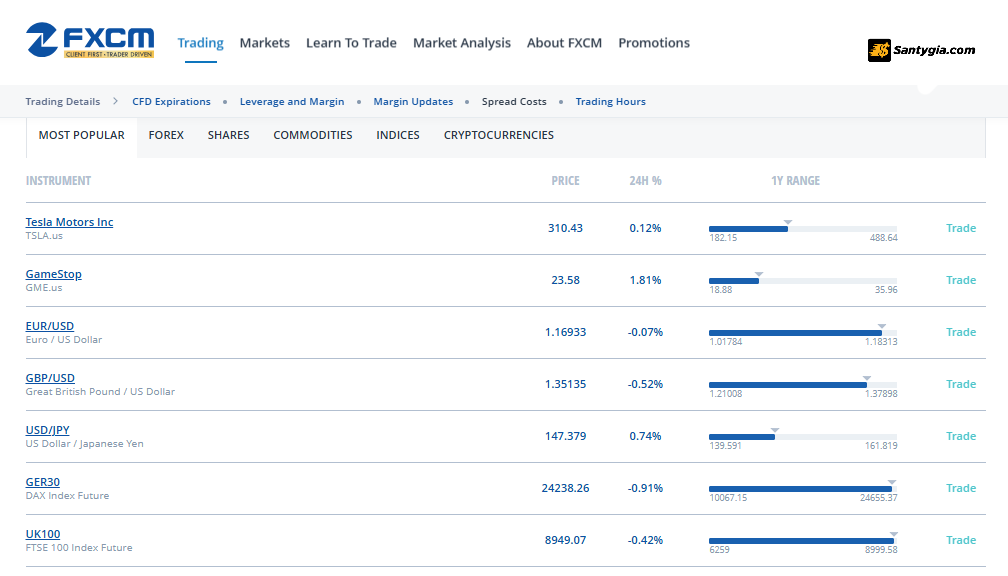
Task: Click EUR/USD 1Y range bar
Action: 803,333
